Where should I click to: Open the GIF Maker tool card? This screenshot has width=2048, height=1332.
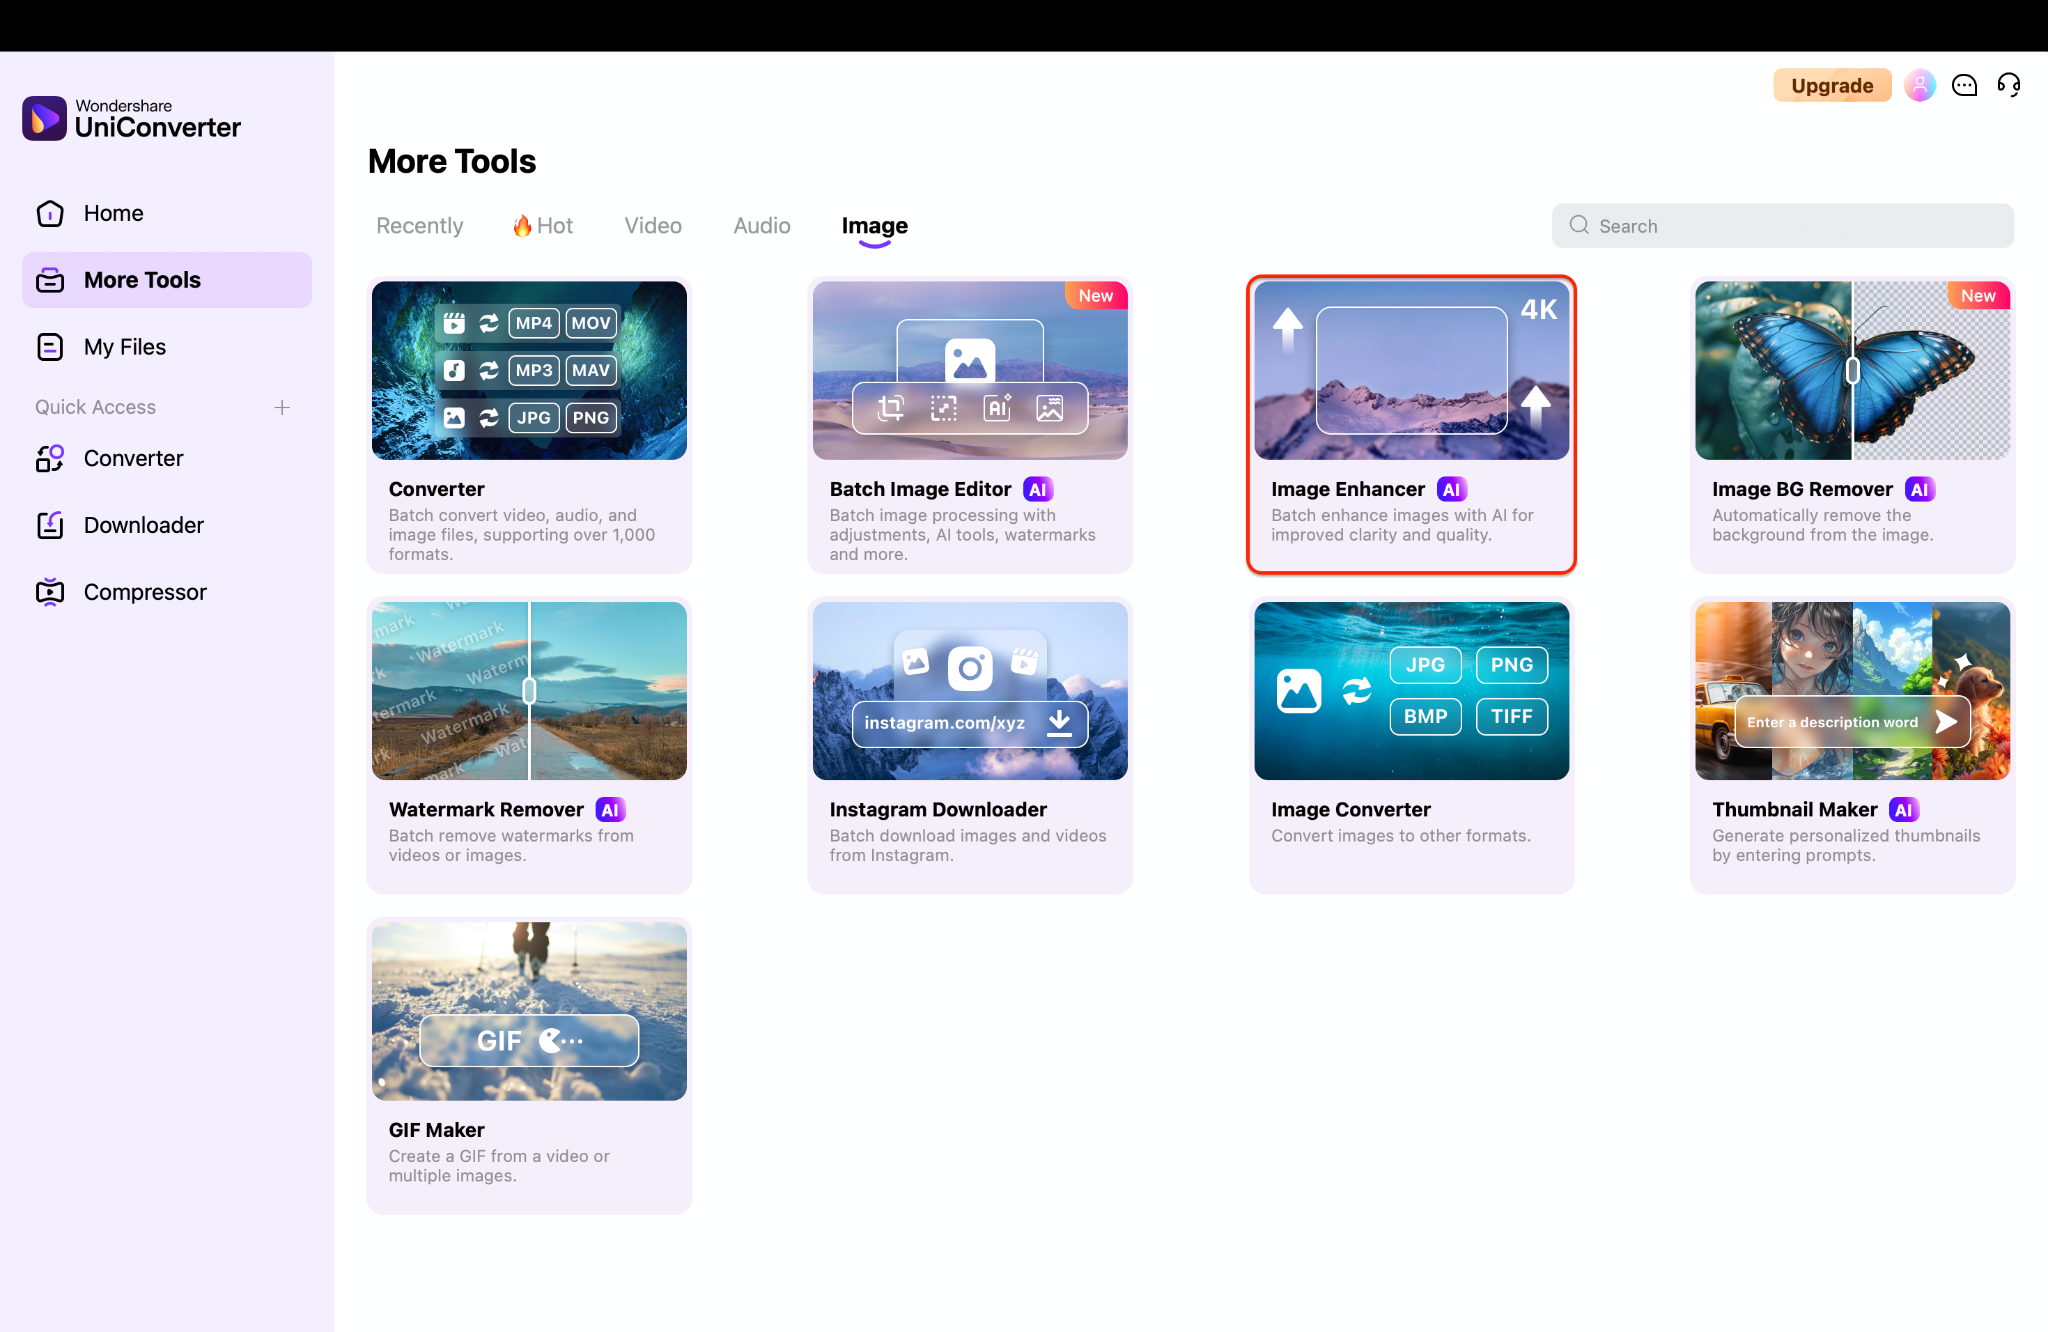coord(529,1064)
